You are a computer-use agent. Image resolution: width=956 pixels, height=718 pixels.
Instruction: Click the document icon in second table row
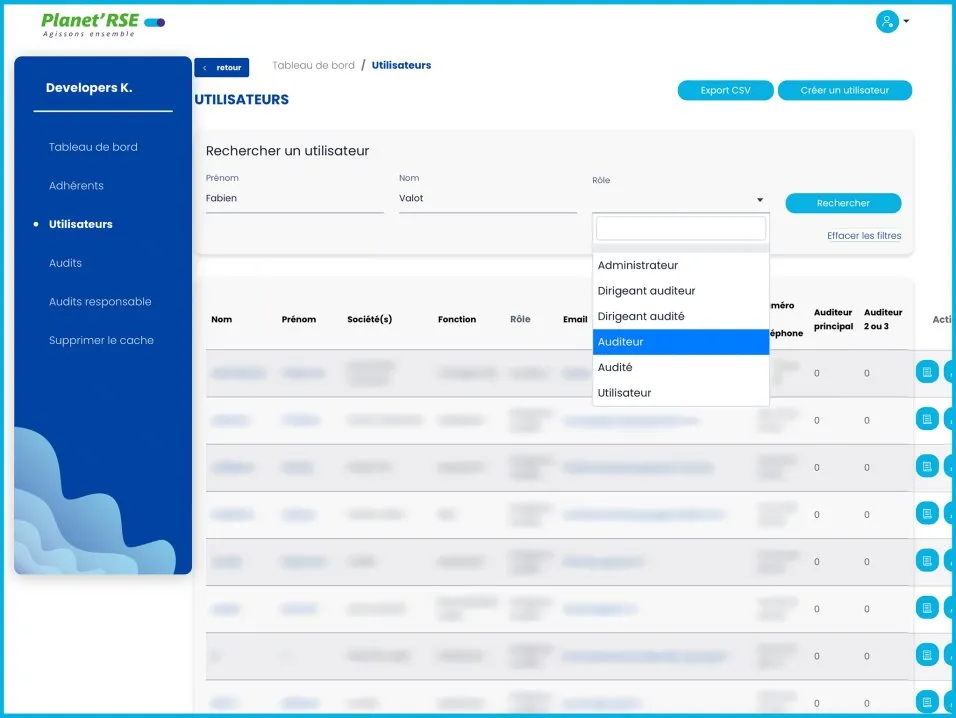coord(927,419)
